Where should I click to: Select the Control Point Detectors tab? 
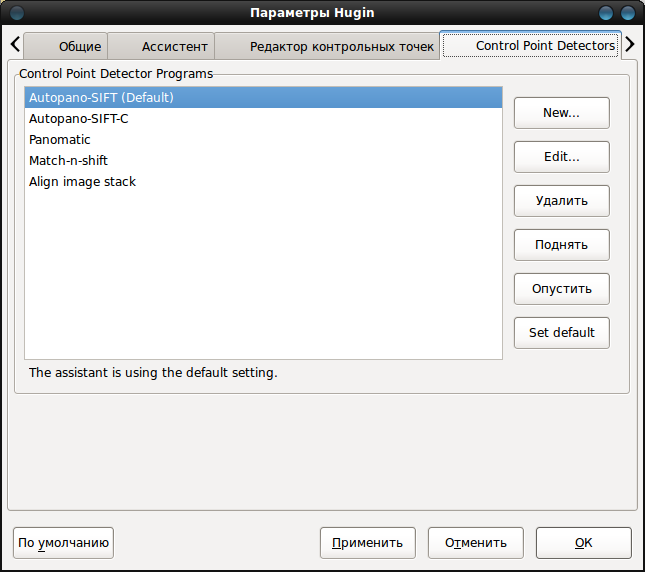coord(530,45)
